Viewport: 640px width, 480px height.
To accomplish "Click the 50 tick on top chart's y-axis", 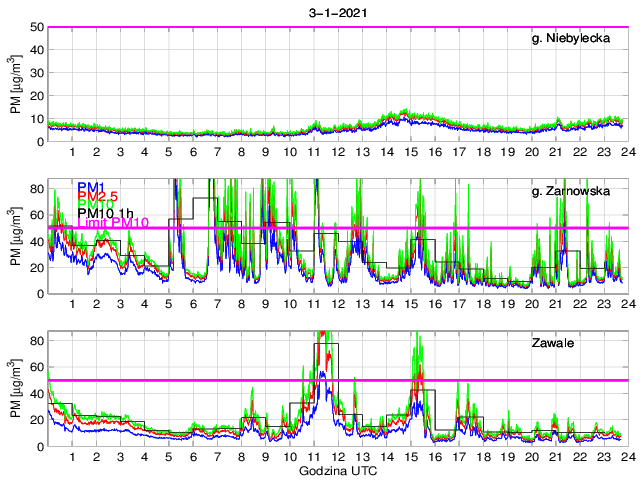I will [35, 27].
